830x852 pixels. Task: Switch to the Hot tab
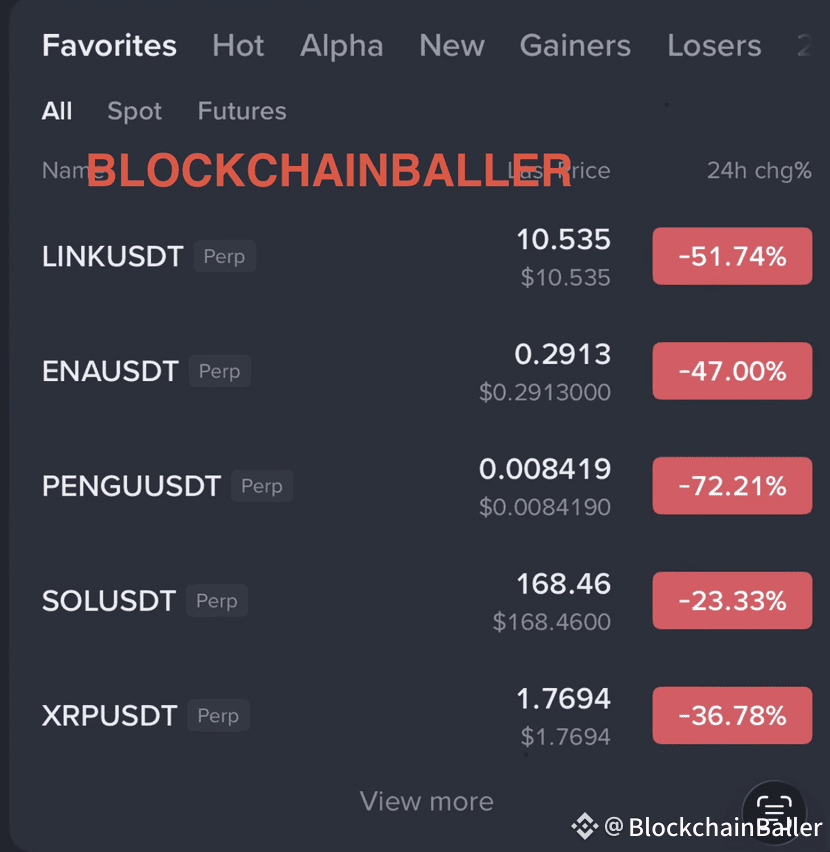click(x=238, y=46)
